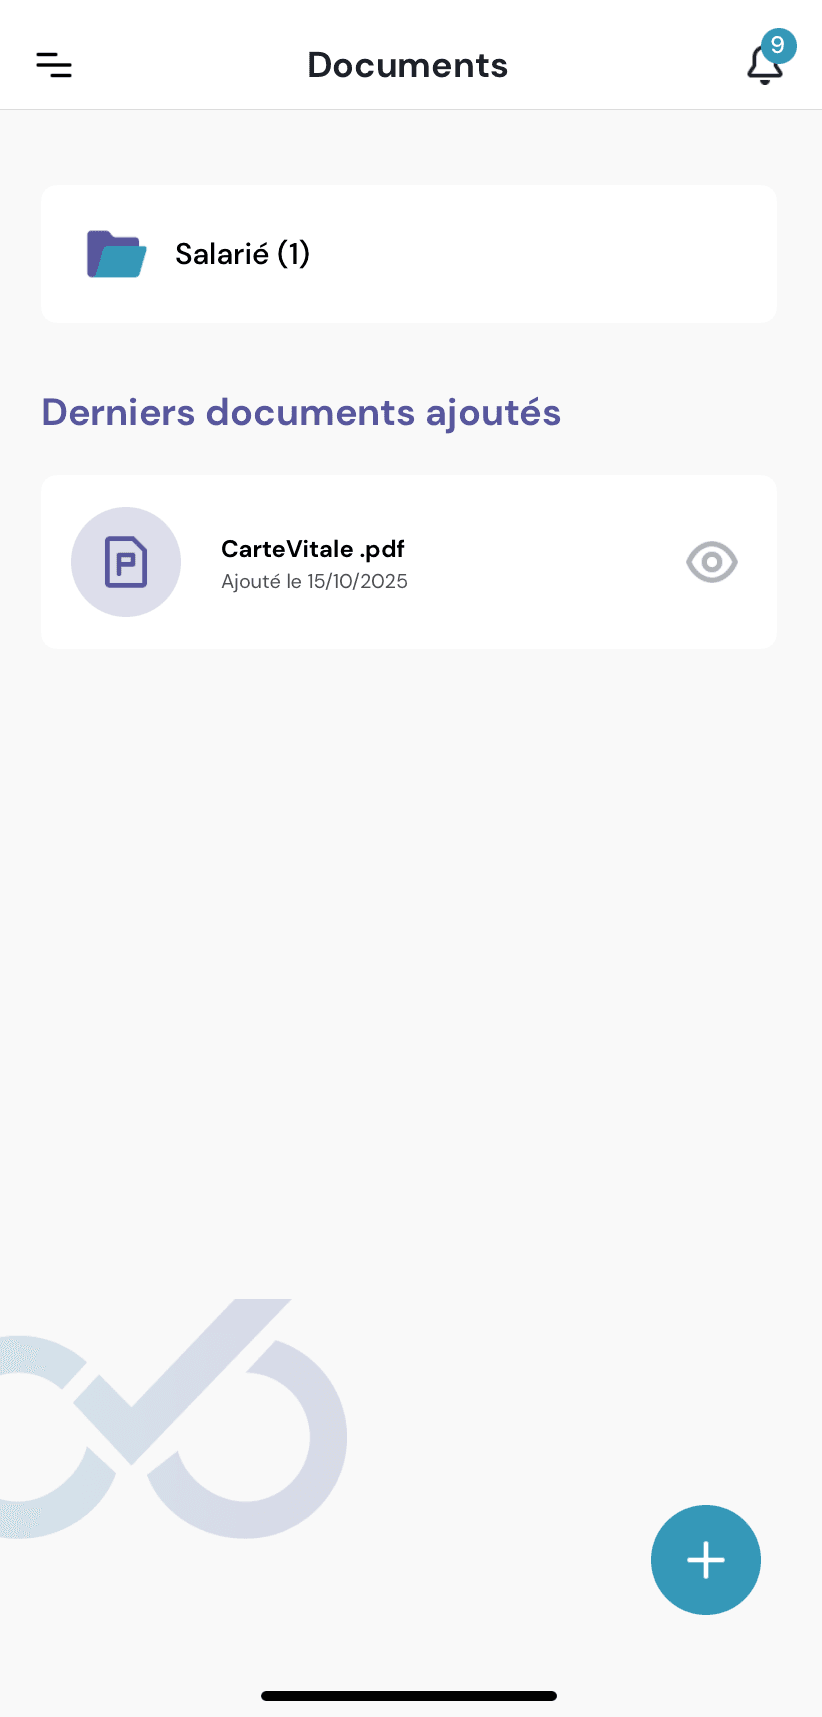Click the purple and blue folder icon
822x1717 pixels.
(x=116, y=254)
